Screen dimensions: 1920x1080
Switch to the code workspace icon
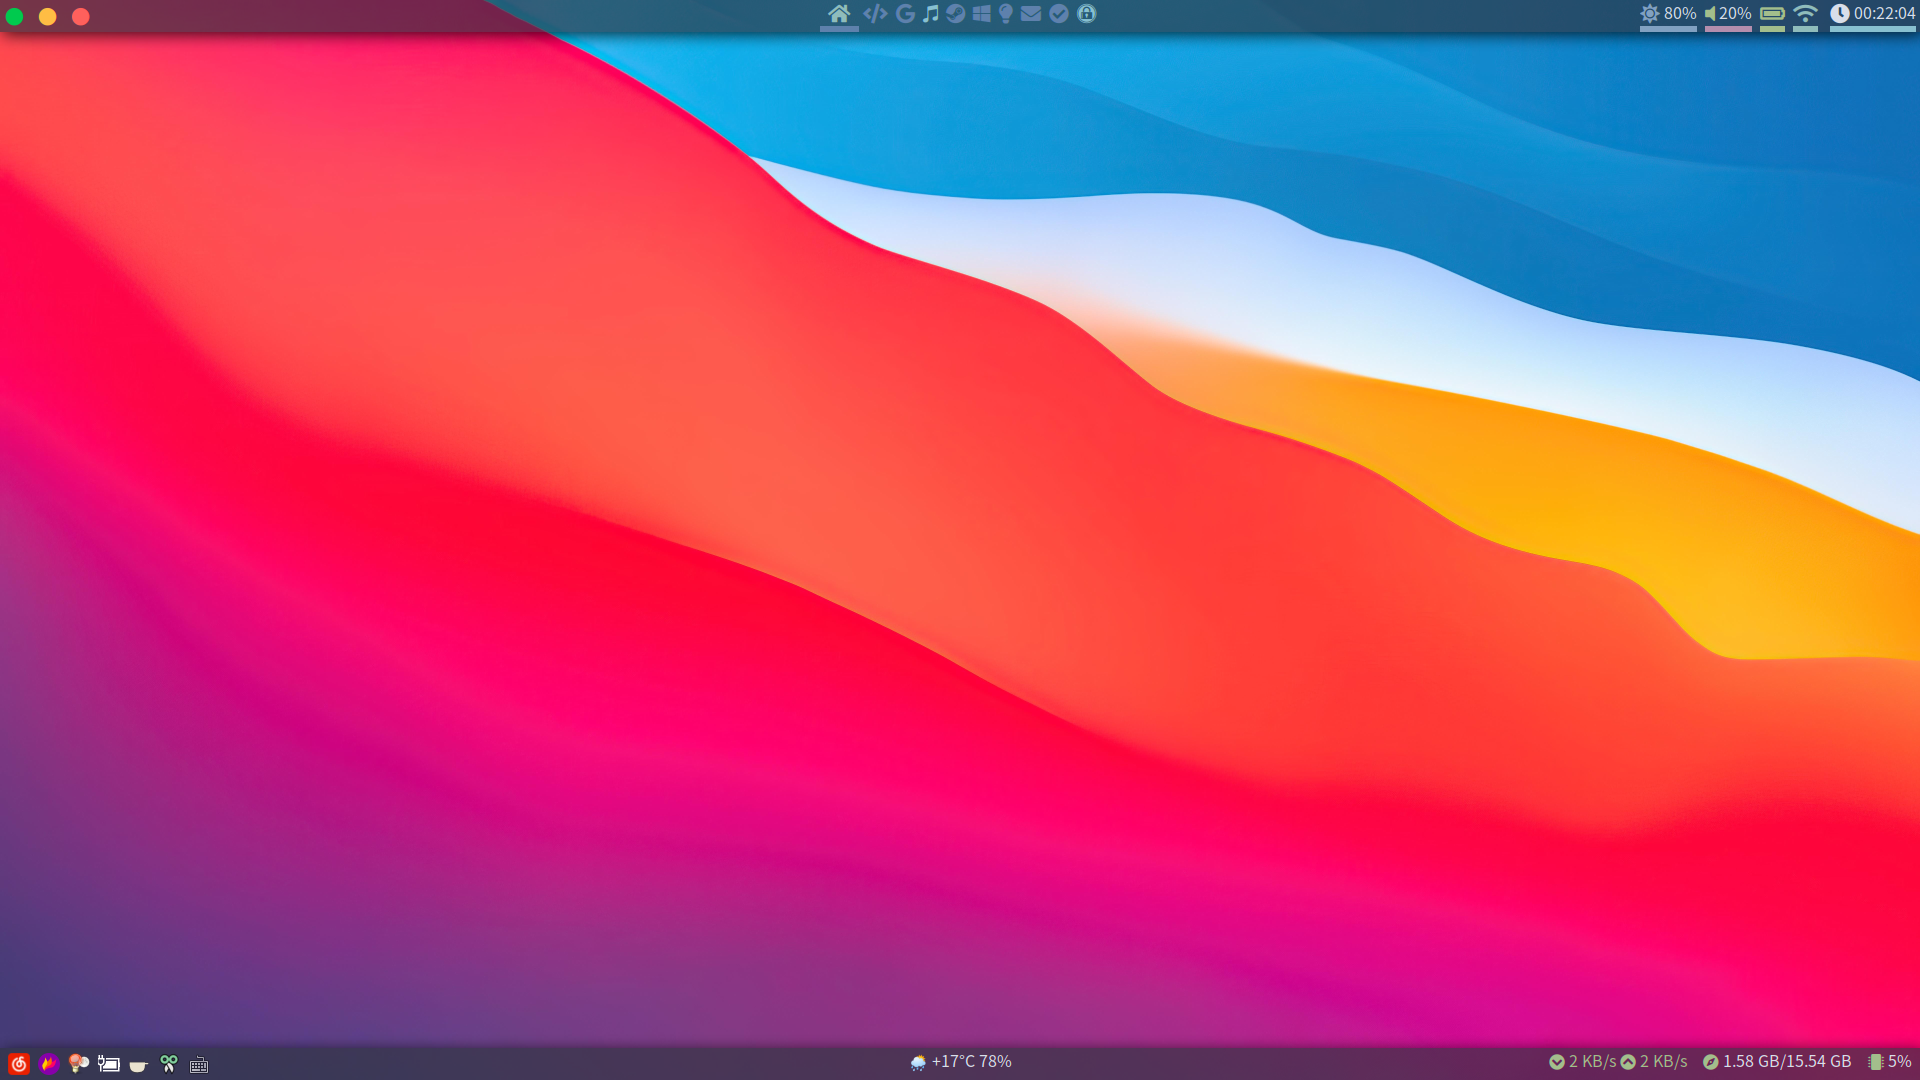coord(875,14)
